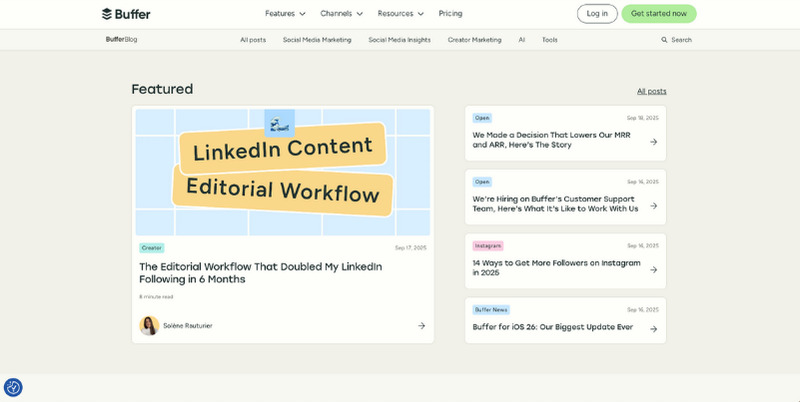
Task: Open '14 Ways to Get More Followers on Instagram' post
Action: (556, 268)
